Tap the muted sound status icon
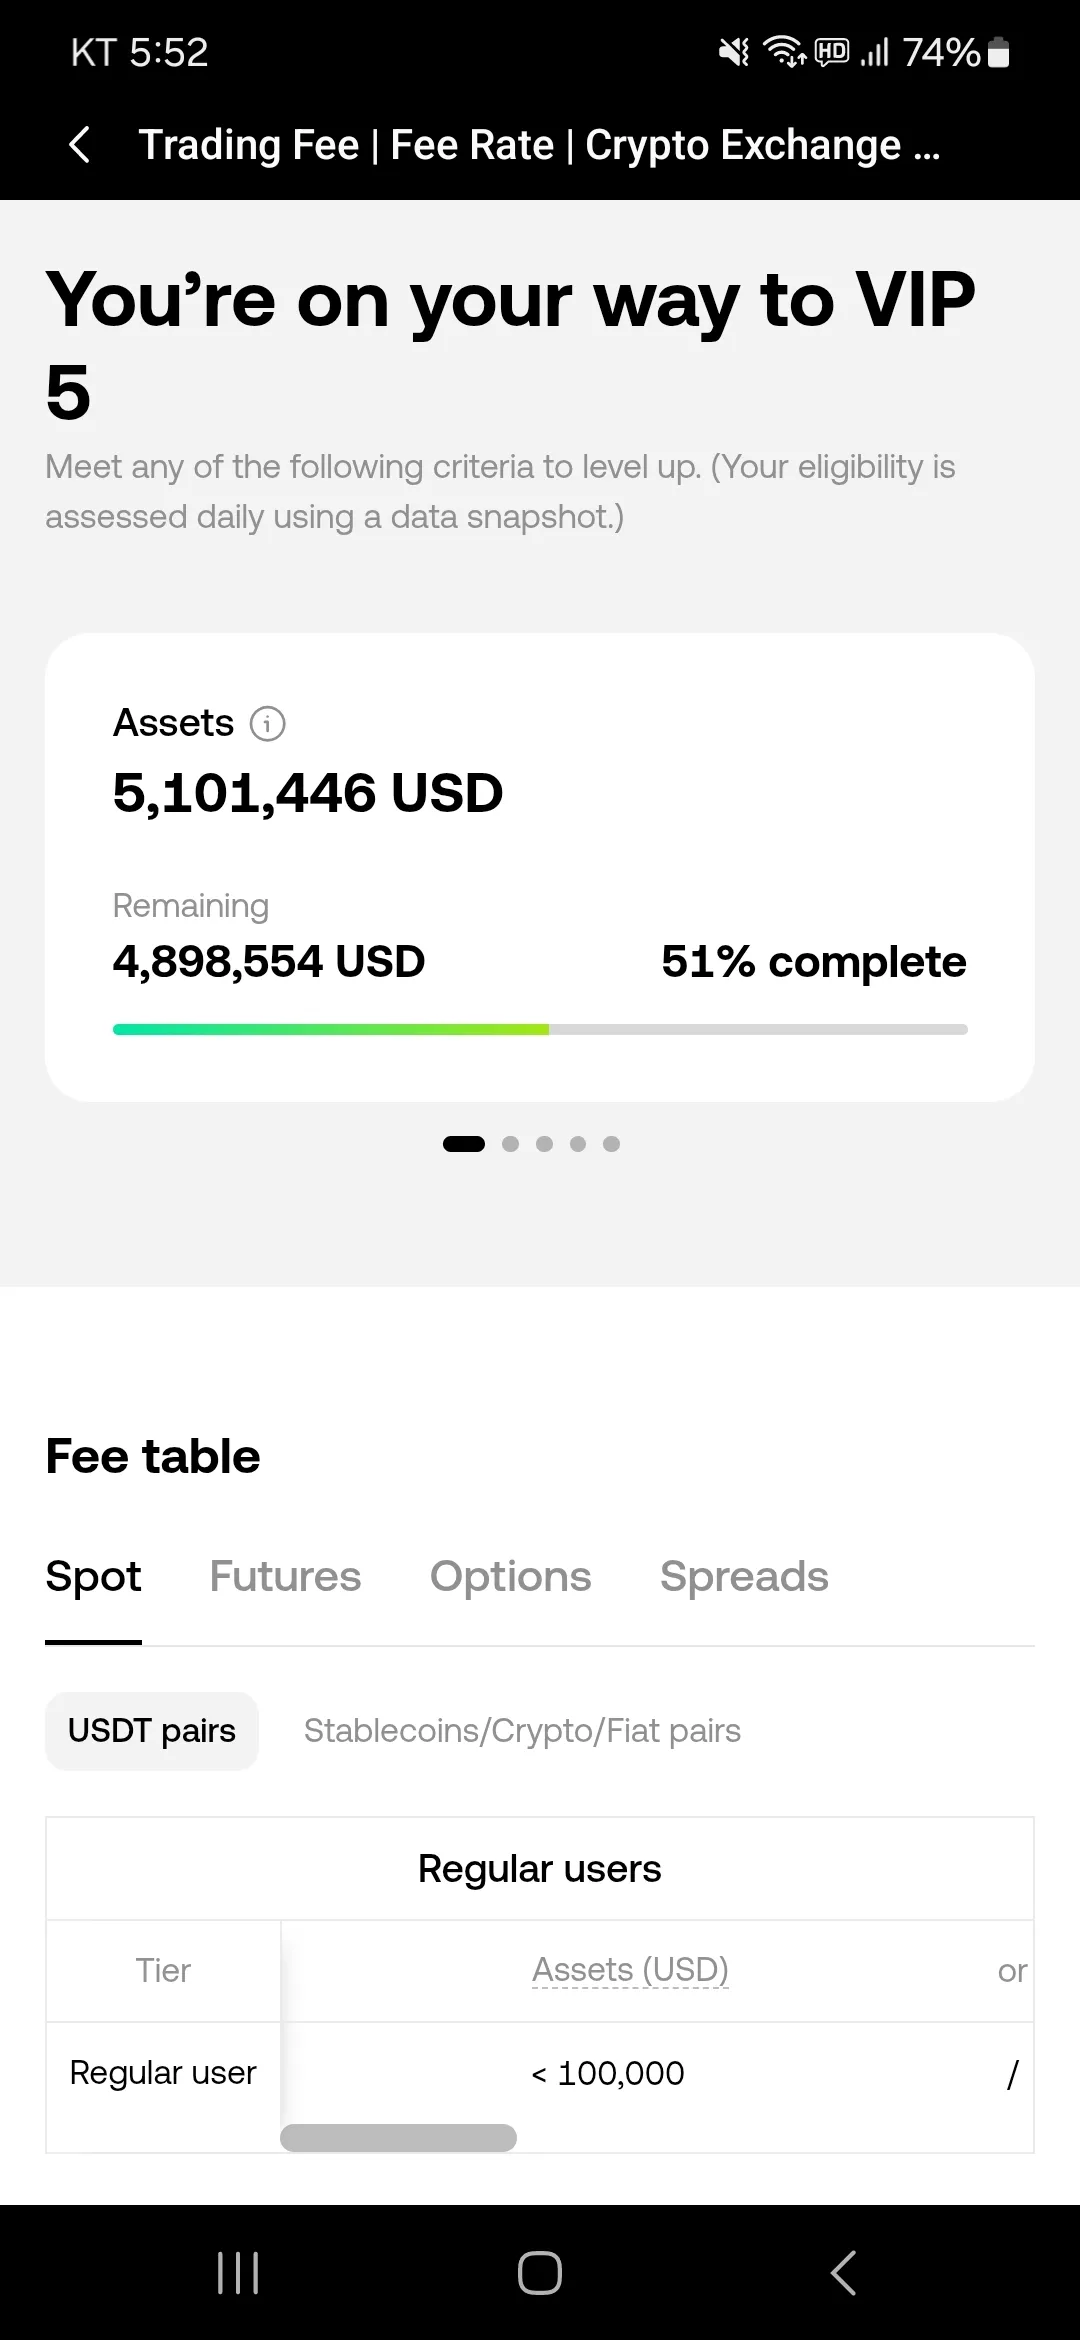Image resolution: width=1080 pixels, height=2340 pixels. point(734,52)
